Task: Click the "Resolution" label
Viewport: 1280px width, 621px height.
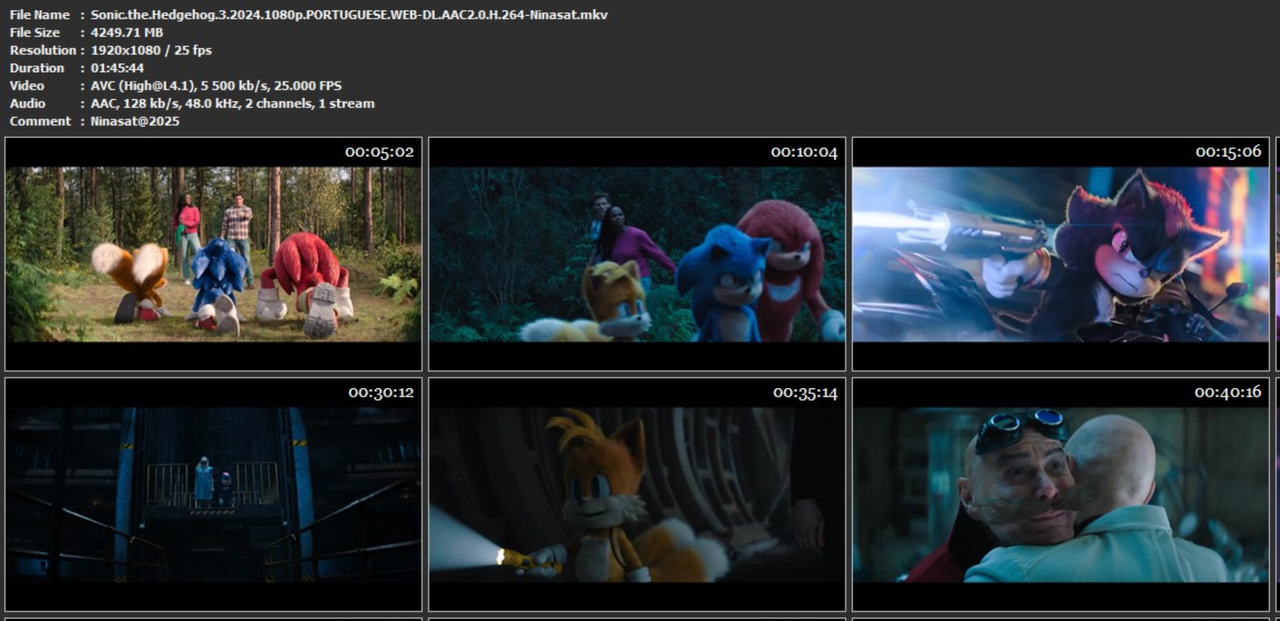Action: pos(43,50)
